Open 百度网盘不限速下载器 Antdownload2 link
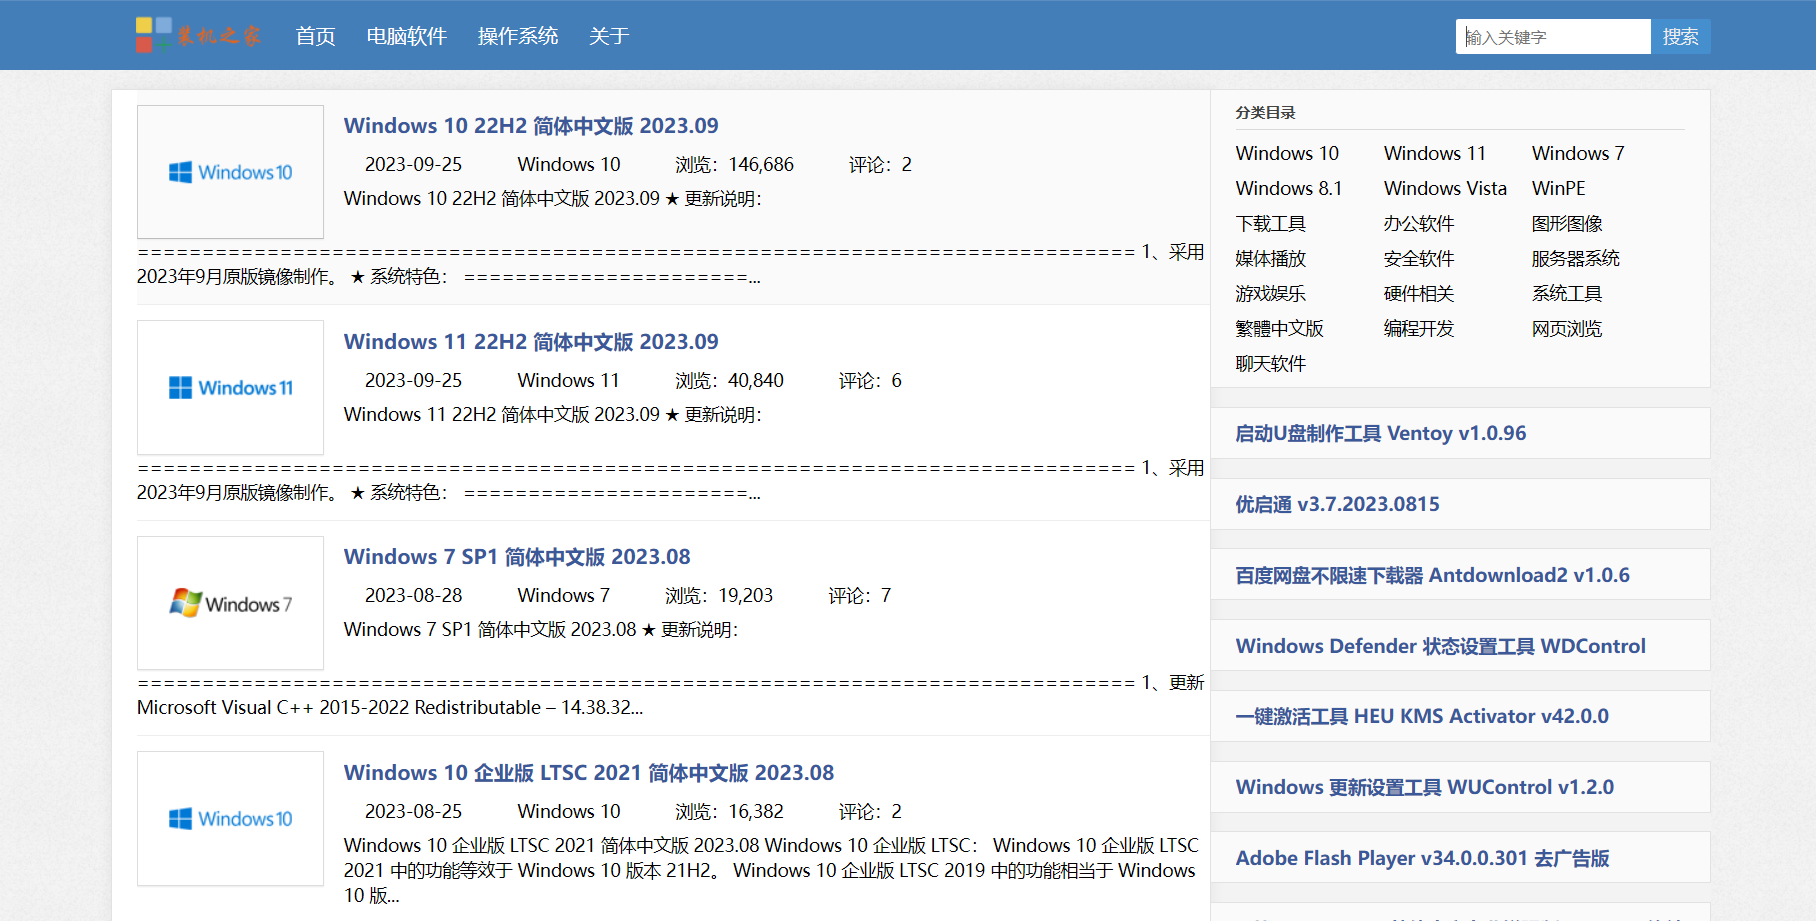 pos(1432,575)
